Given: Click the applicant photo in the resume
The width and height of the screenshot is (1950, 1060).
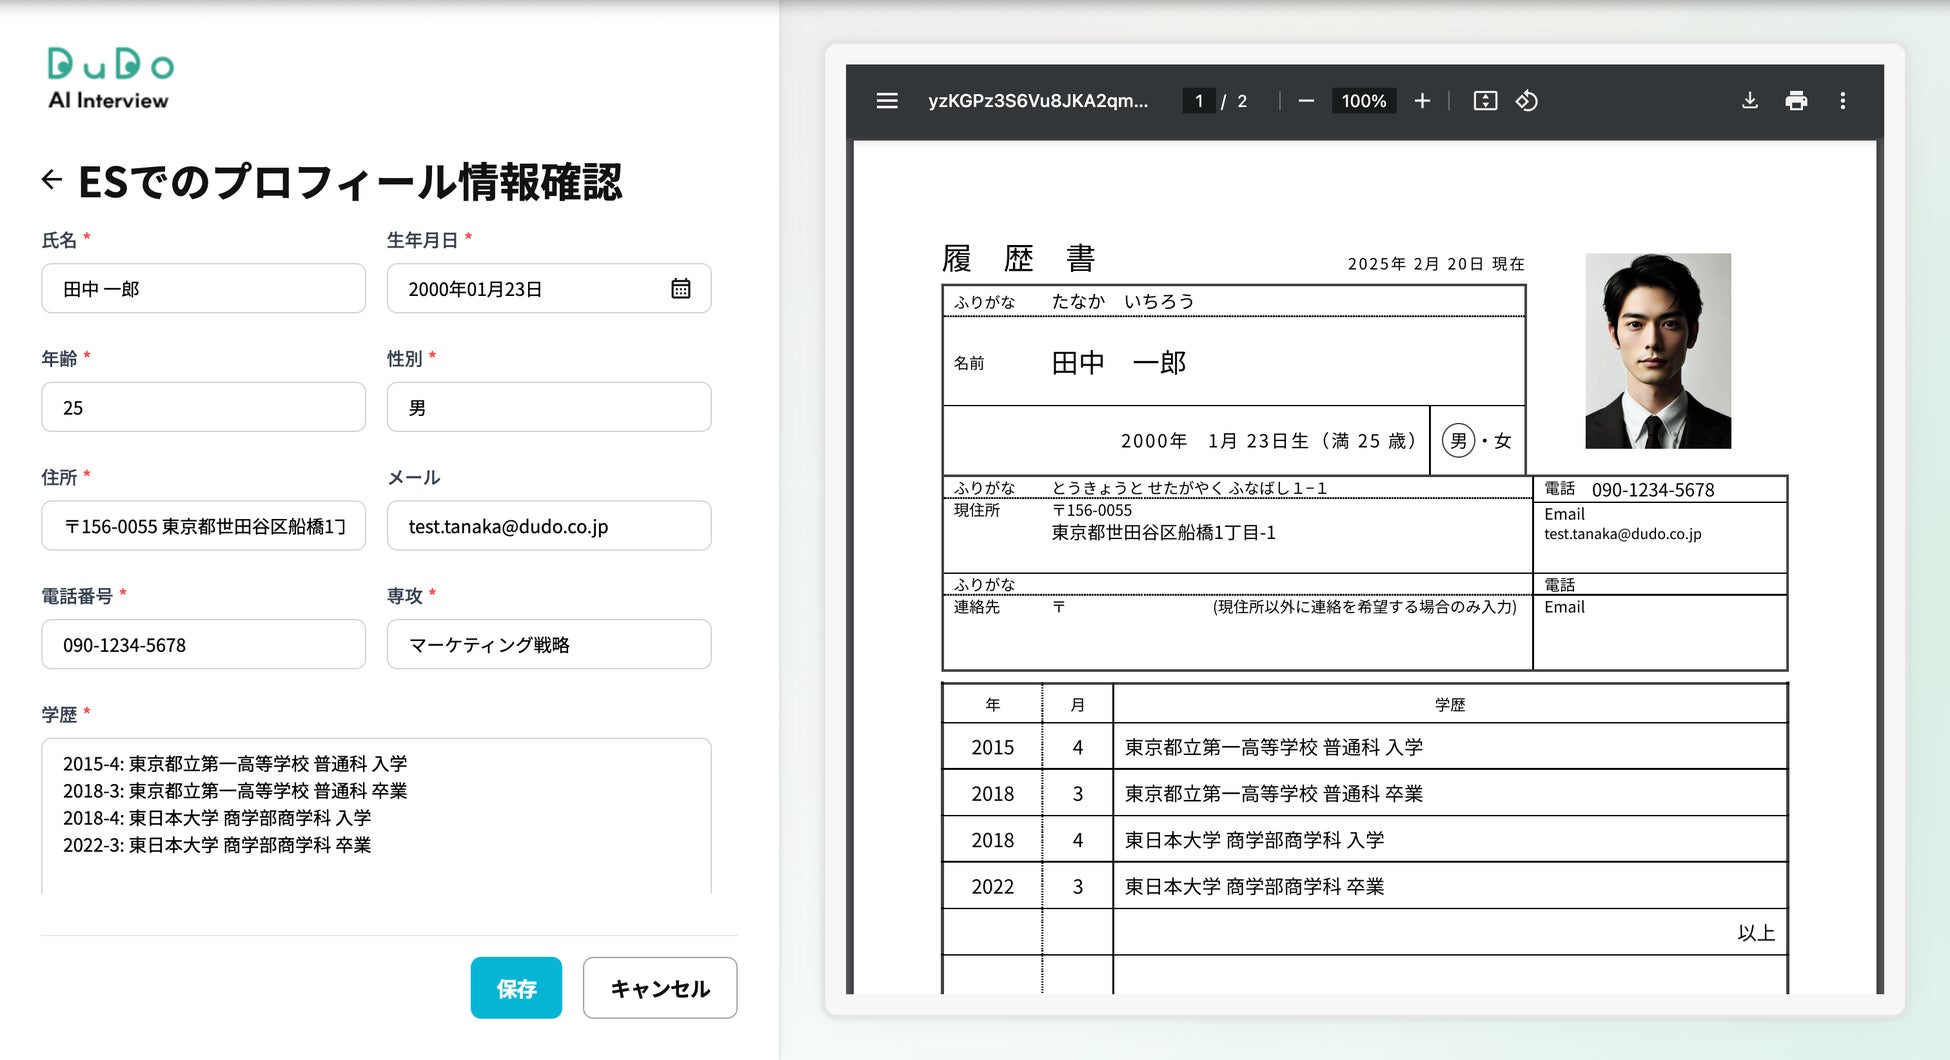Looking at the screenshot, I should 1658,351.
